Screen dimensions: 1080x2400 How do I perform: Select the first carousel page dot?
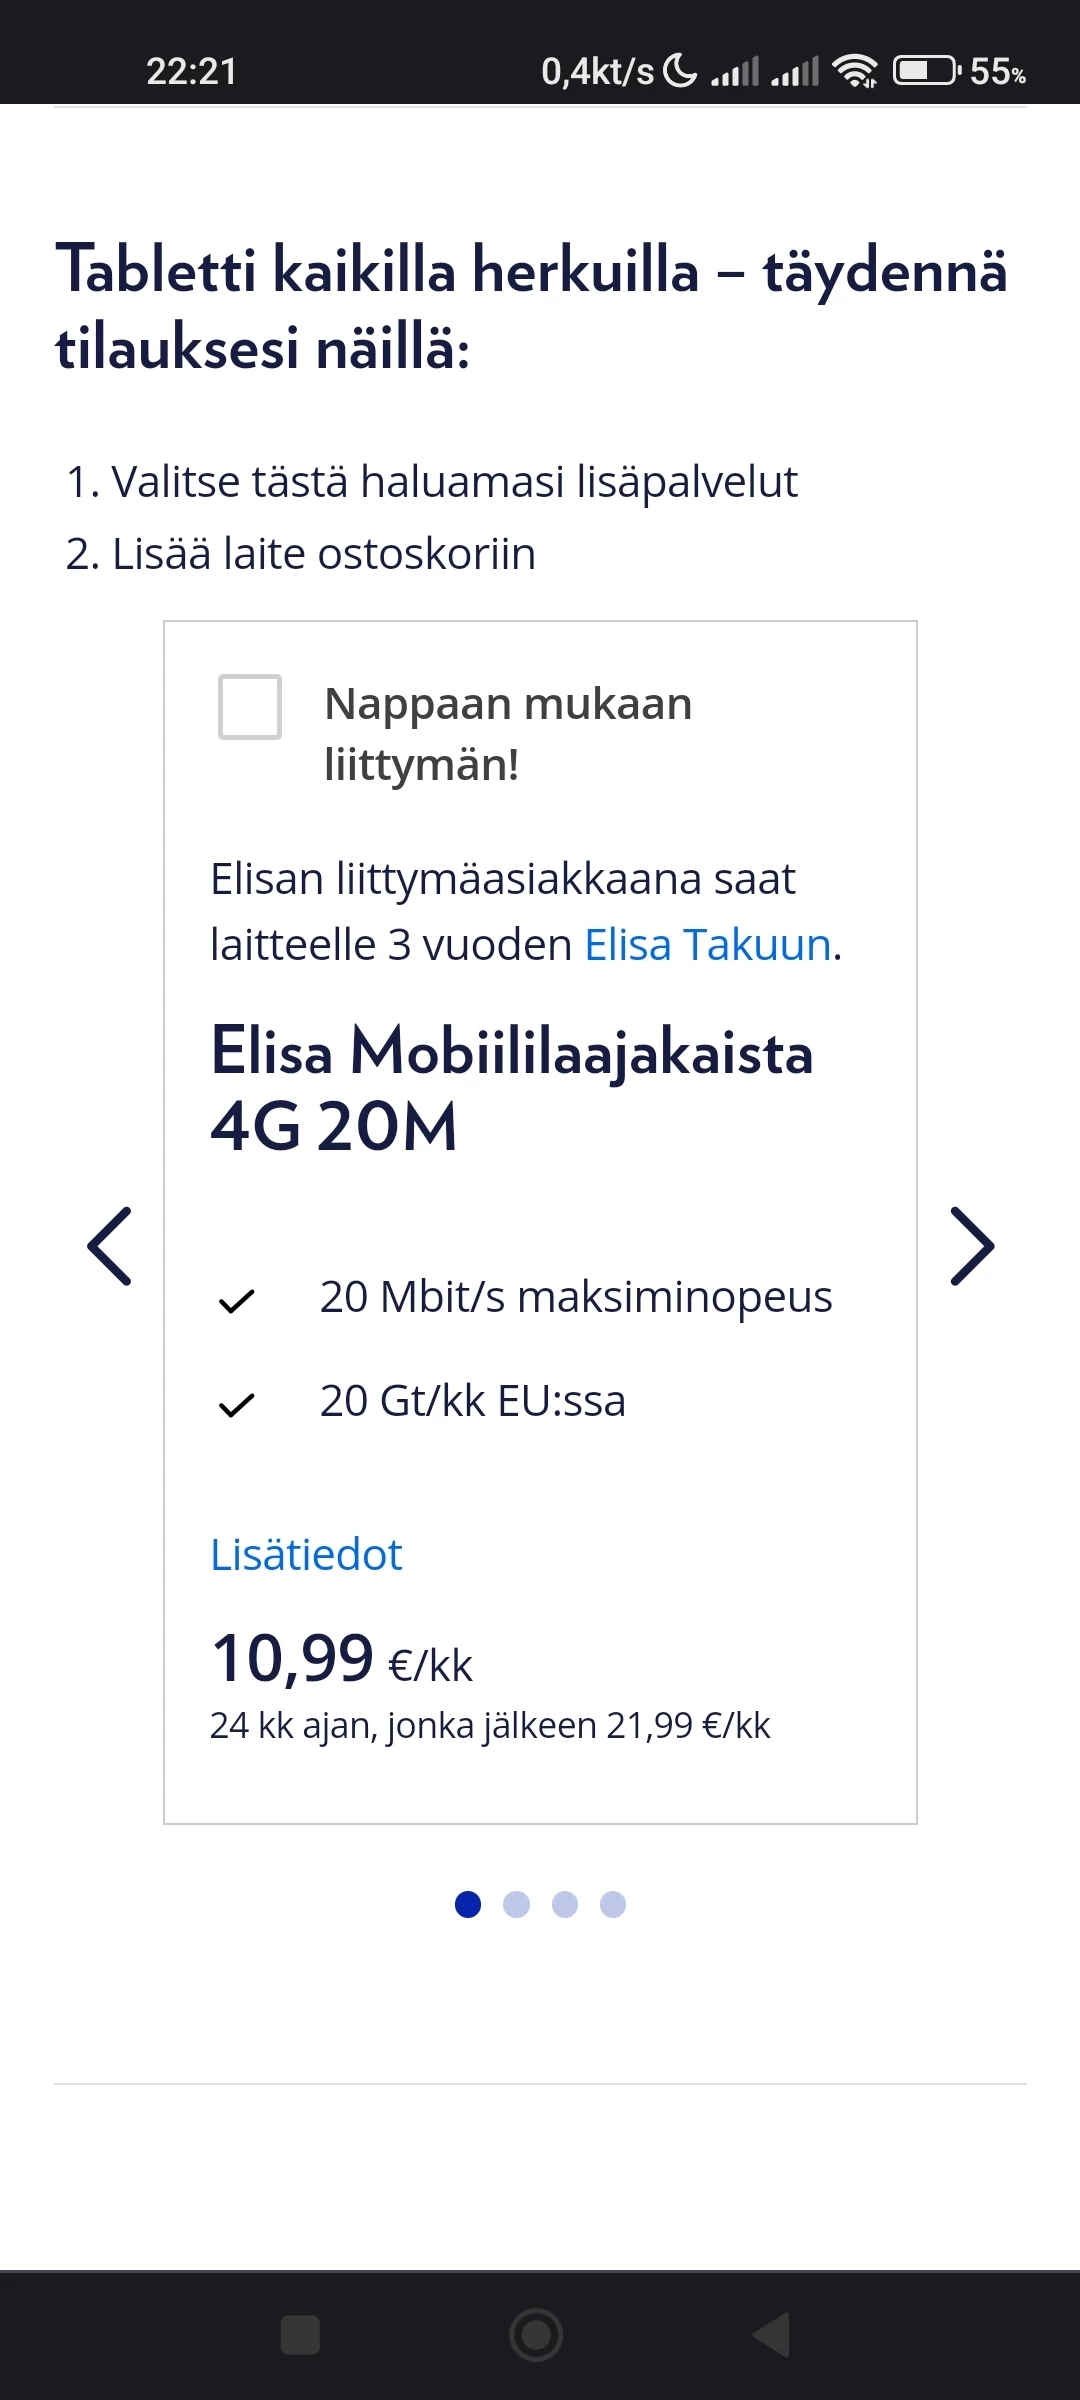point(468,1905)
